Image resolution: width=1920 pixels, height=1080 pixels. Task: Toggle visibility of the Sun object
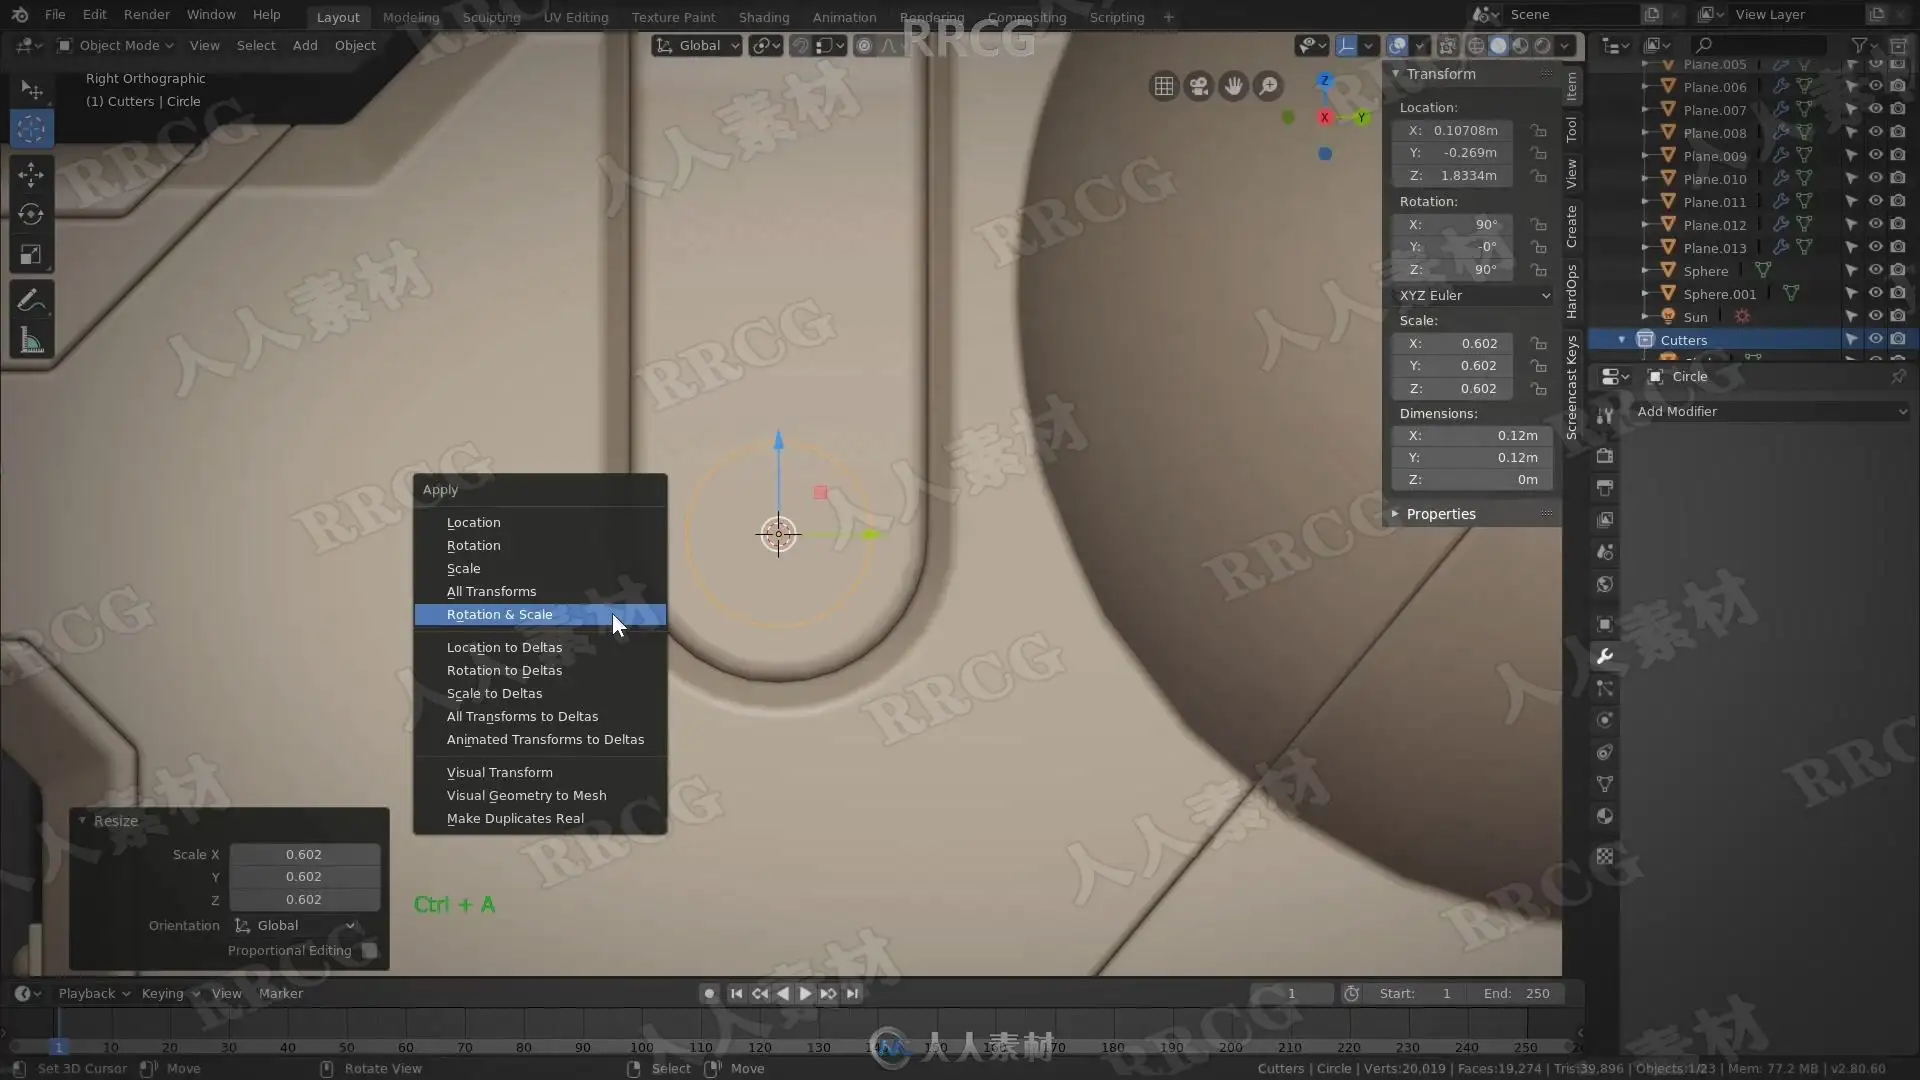click(1875, 316)
